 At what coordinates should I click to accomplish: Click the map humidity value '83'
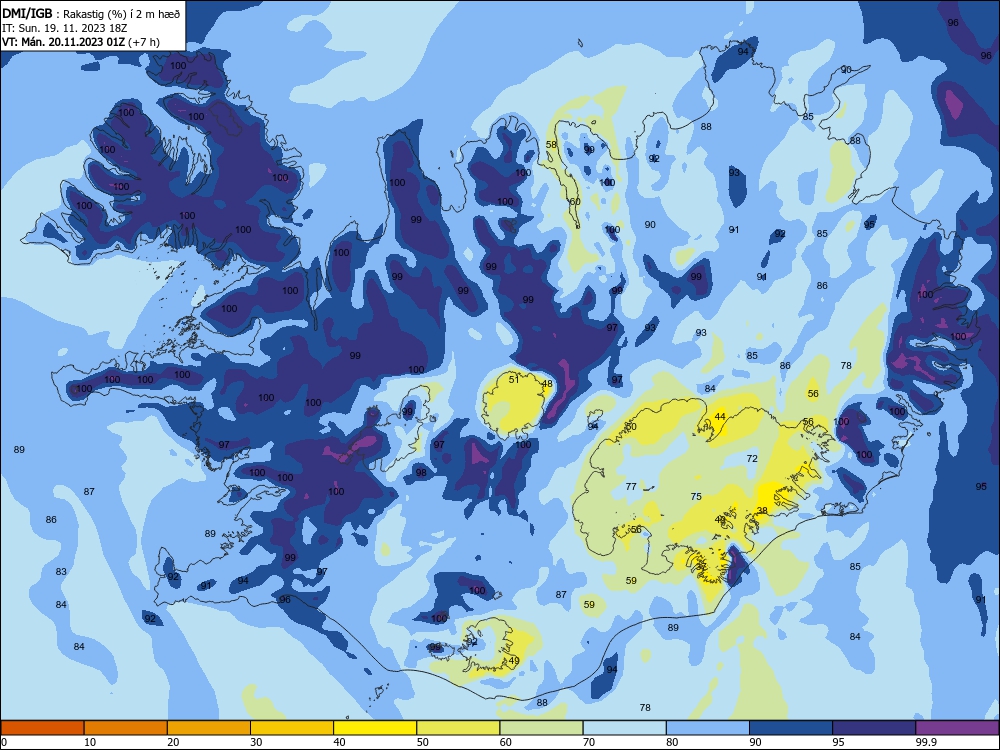(61, 571)
